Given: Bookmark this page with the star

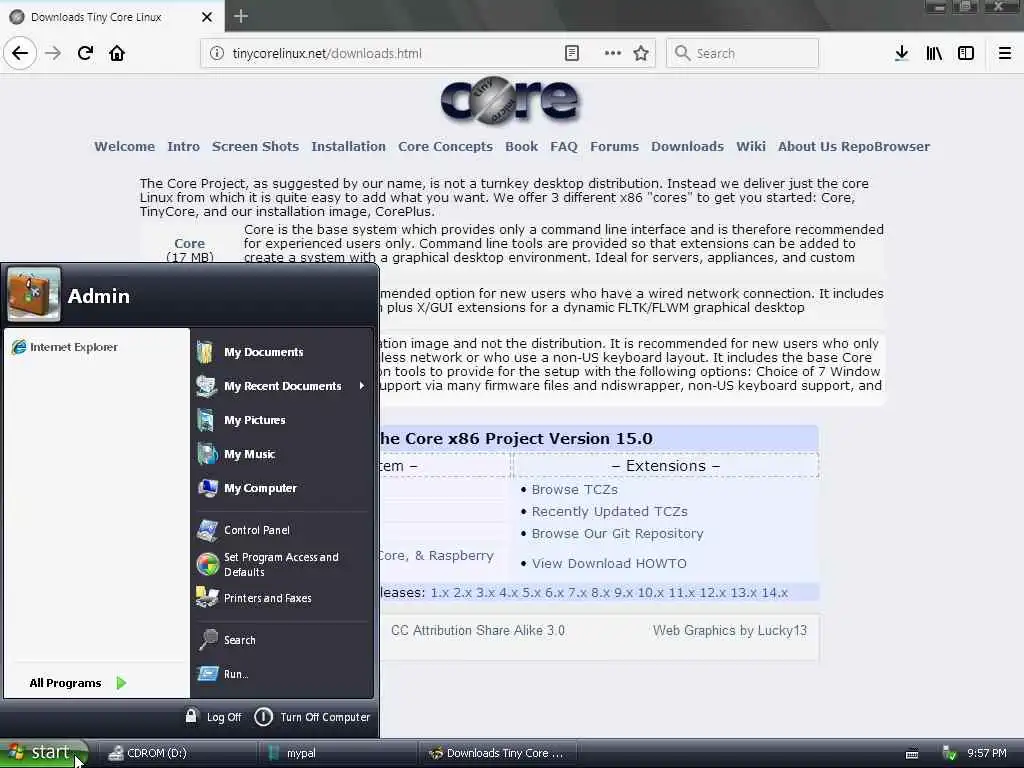Looking at the screenshot, I should tap(641, 53).
